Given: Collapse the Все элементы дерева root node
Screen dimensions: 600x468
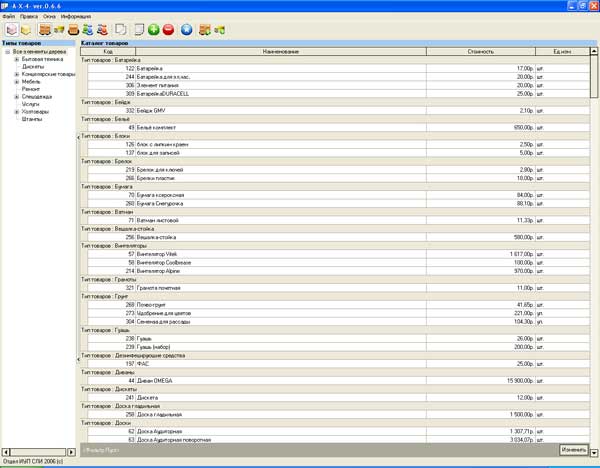Looking at the screenshot, I should click(7, 52).
